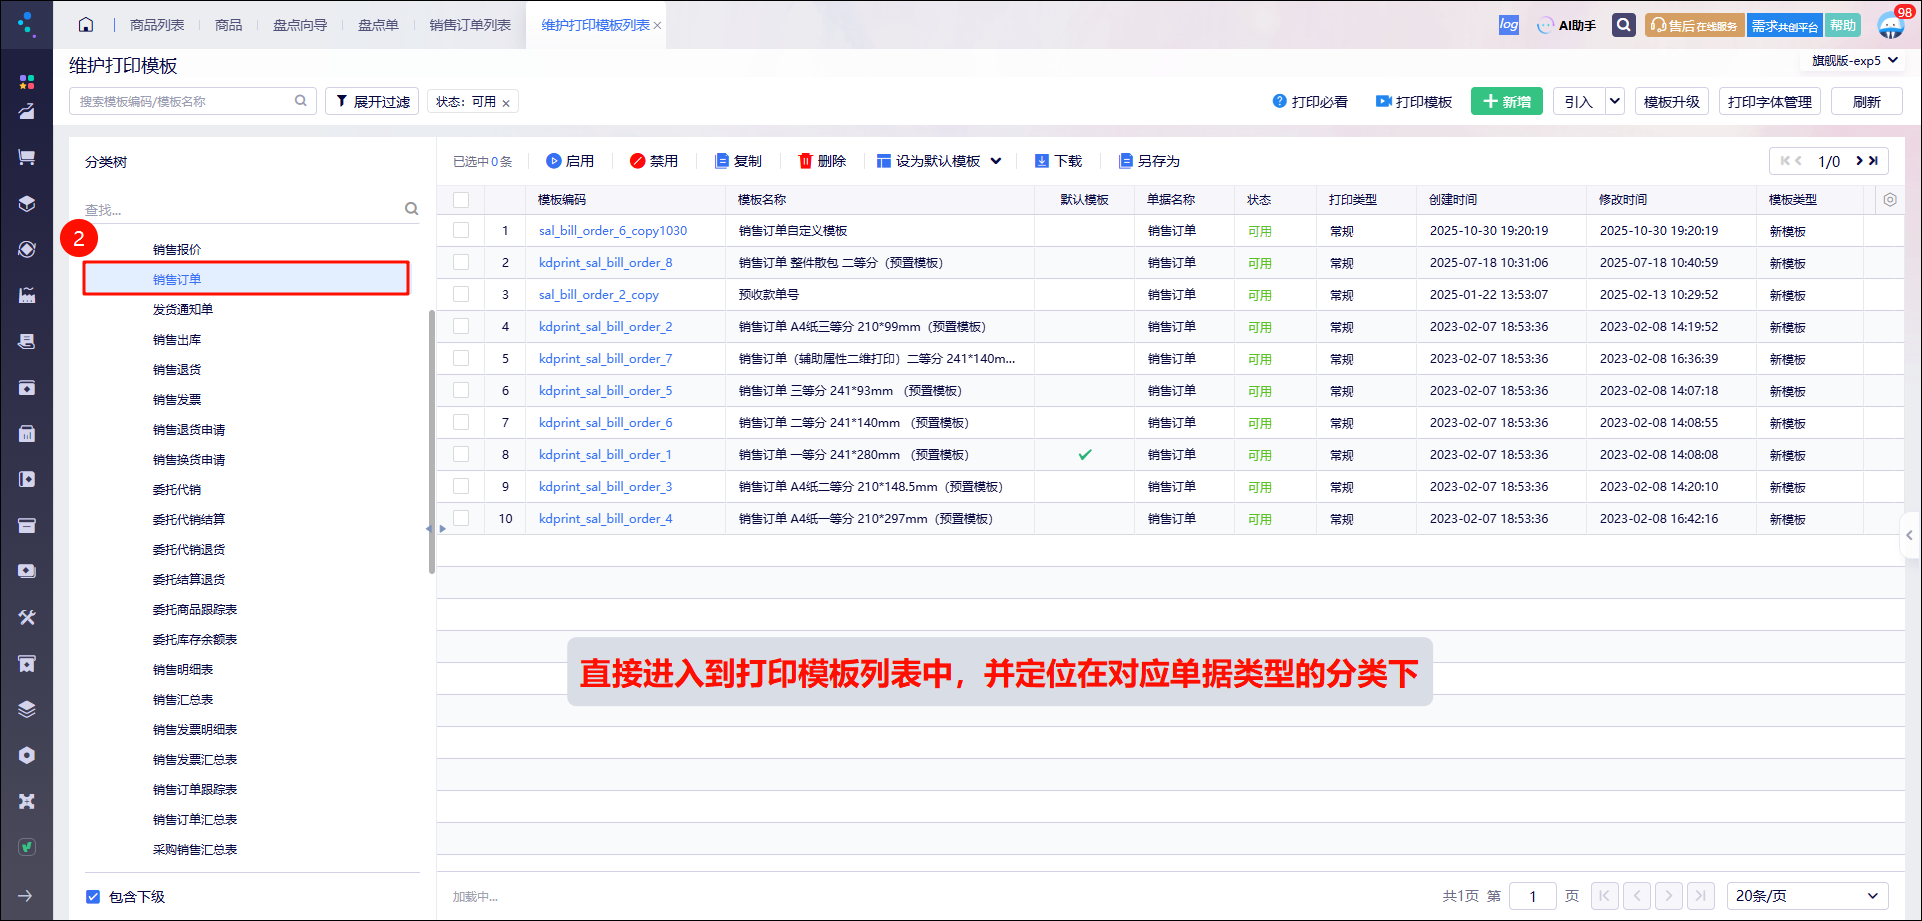Expand the right side panel handle

pos(1910,535)
